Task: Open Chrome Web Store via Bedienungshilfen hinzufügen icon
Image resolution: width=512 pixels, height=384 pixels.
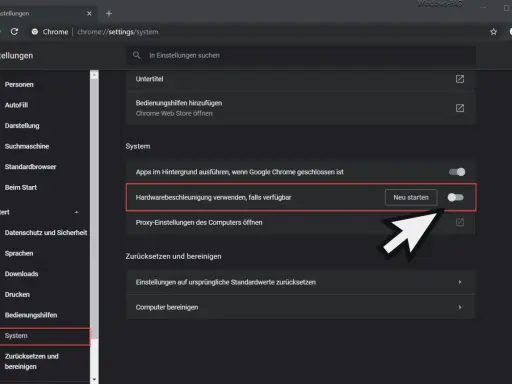Action: click(460, 108)
